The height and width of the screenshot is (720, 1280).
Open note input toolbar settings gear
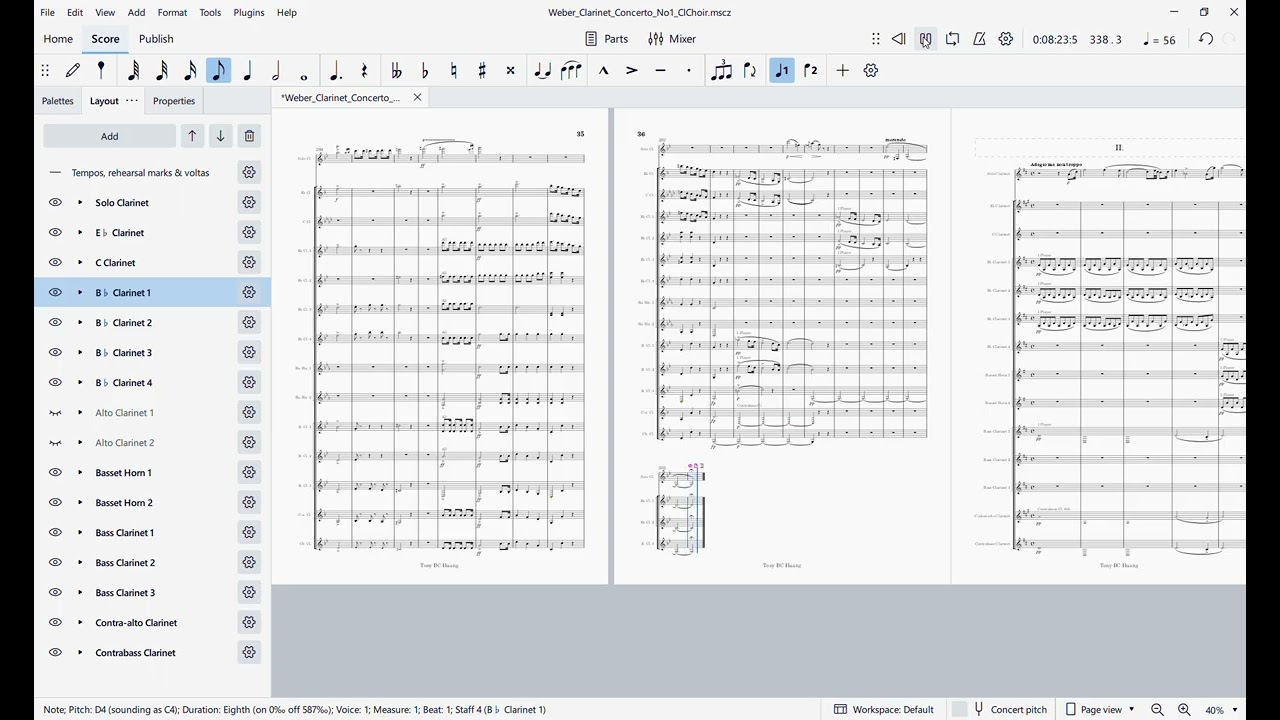click(x=871, y=70)
